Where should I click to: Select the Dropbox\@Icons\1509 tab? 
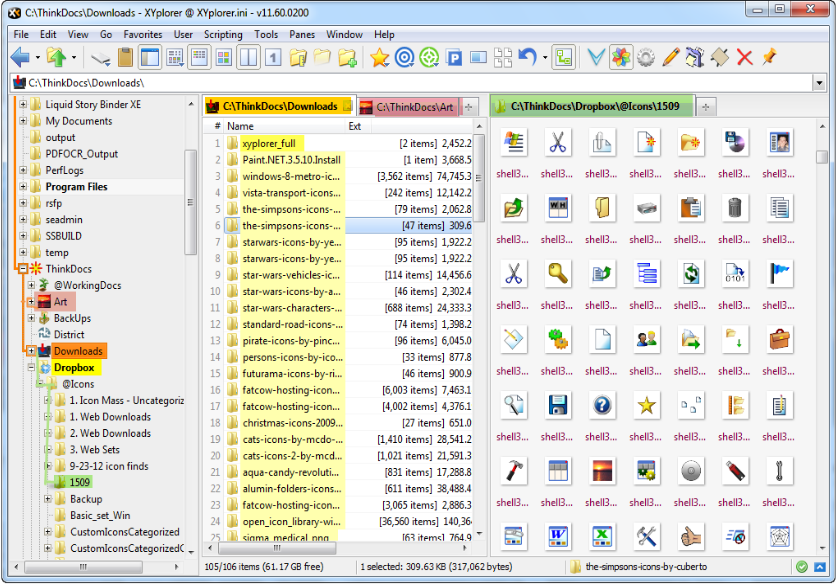click(x=593, y=106)
